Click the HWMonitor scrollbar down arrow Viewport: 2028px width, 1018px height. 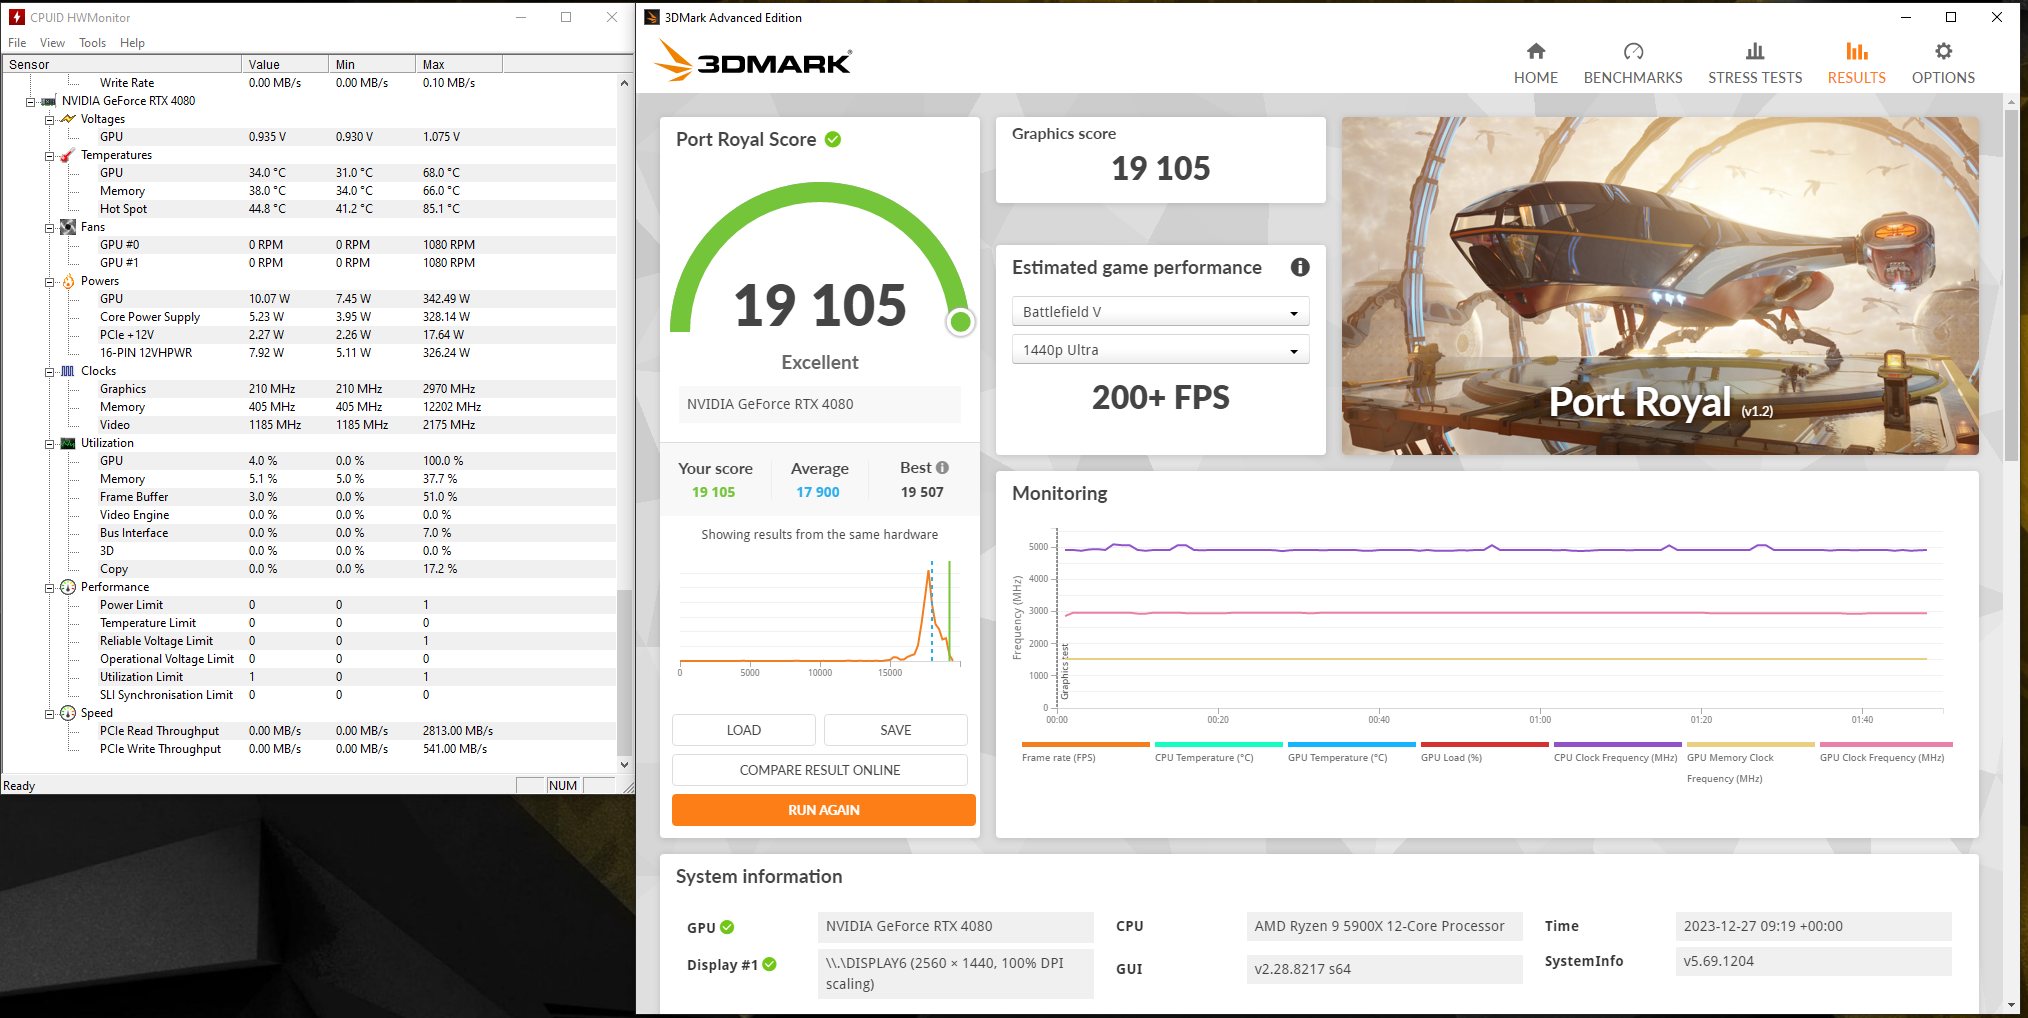(625, 765)
